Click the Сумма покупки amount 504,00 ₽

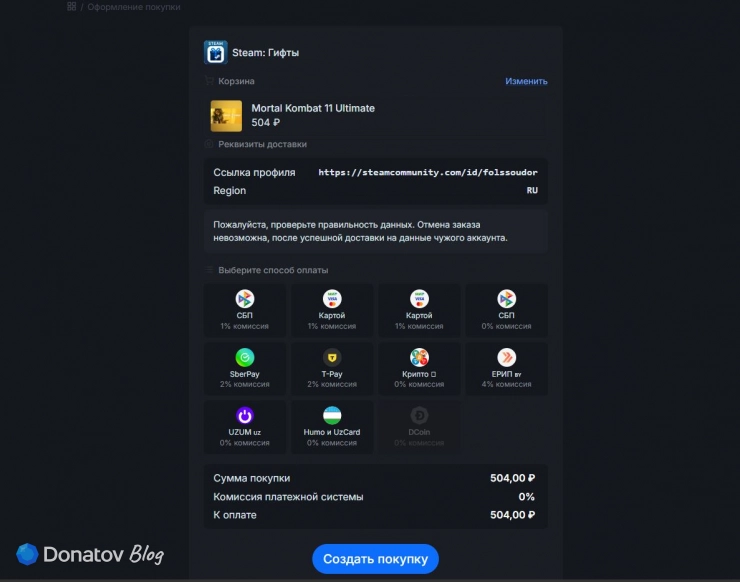tap(512, 478)
